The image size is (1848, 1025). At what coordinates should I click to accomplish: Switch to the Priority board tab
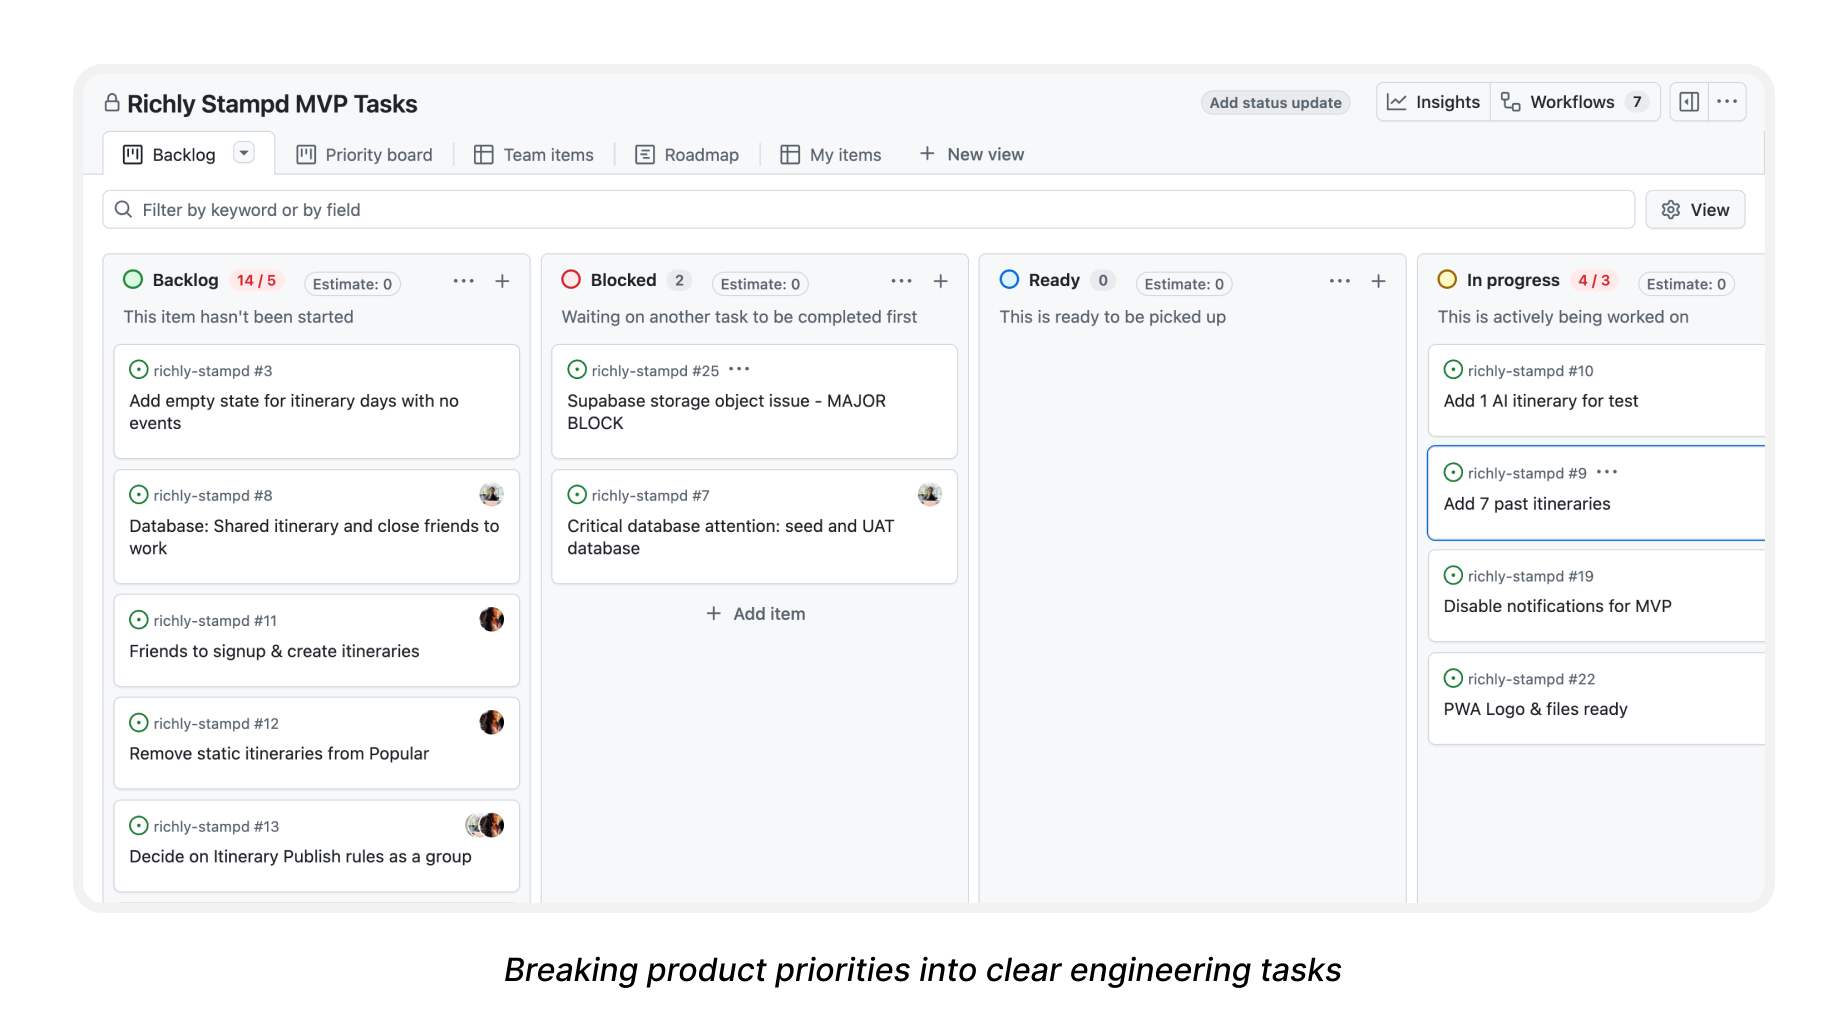pos(365,155)
